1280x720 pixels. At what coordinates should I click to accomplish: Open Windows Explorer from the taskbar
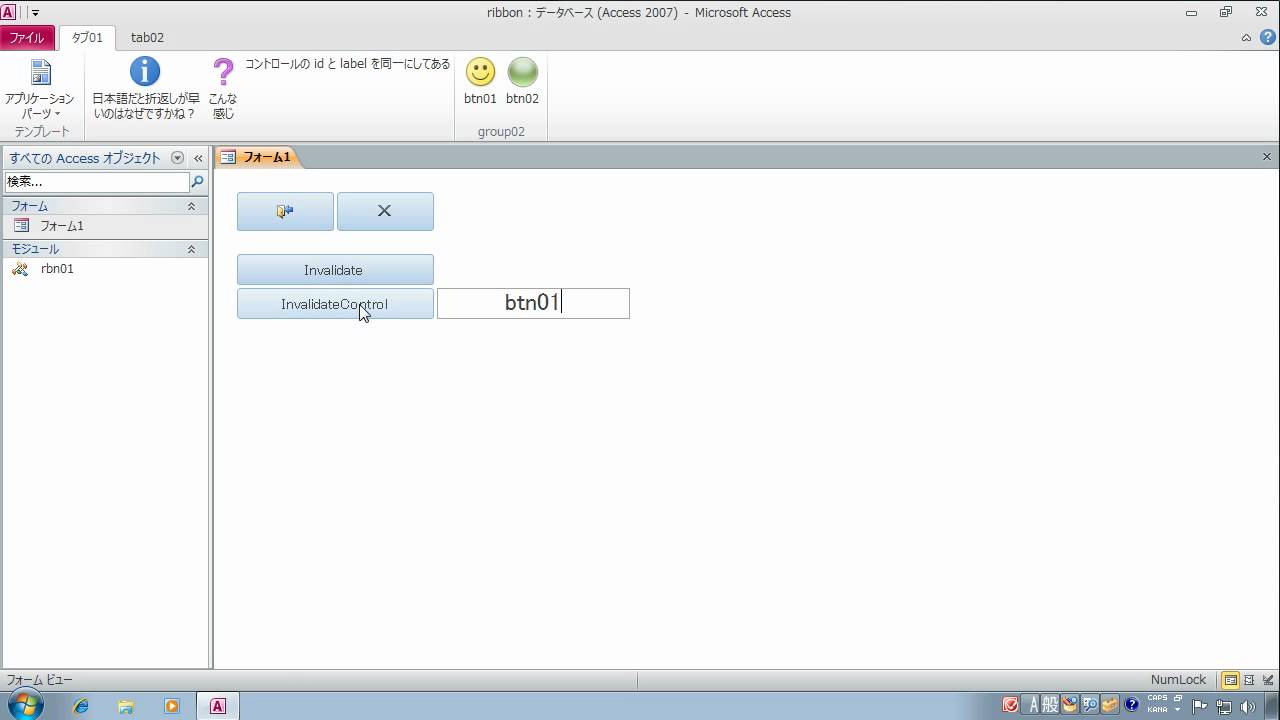point(126,706)
